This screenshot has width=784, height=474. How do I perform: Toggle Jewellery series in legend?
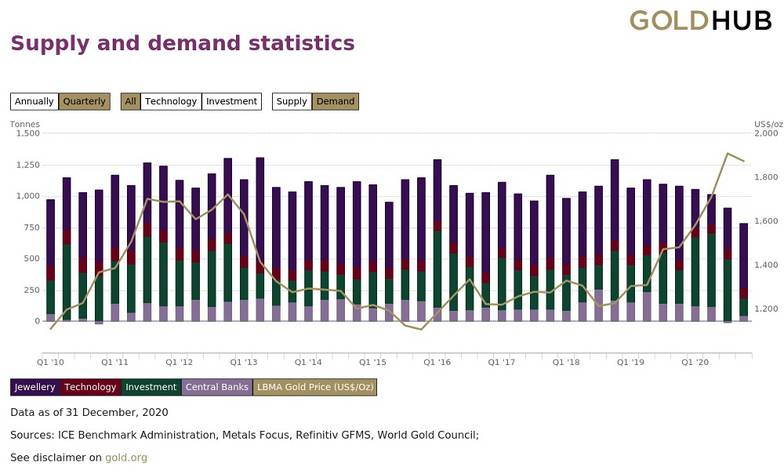(36, 387)
